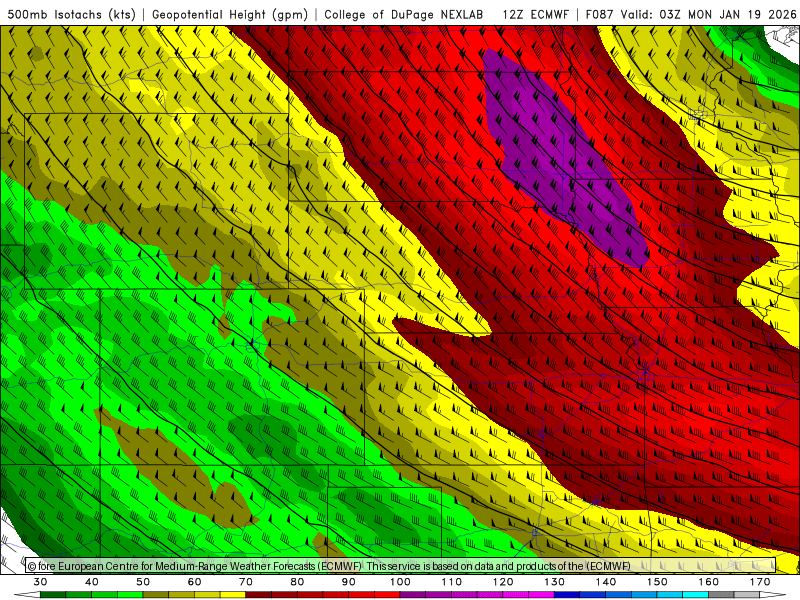Click the '110' label on the color legend
Screen dimensions: 800x600
click(452, 582)
